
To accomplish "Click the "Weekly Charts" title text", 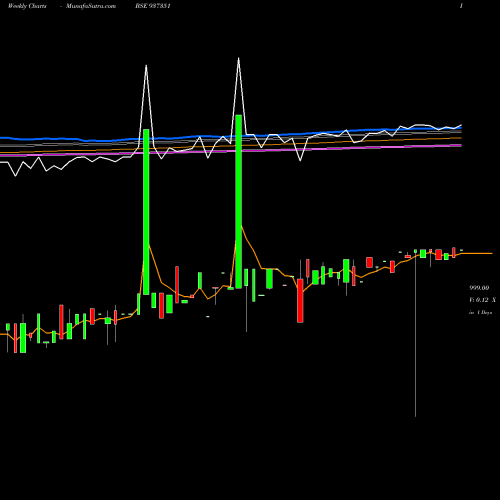I will coord(27,6).
